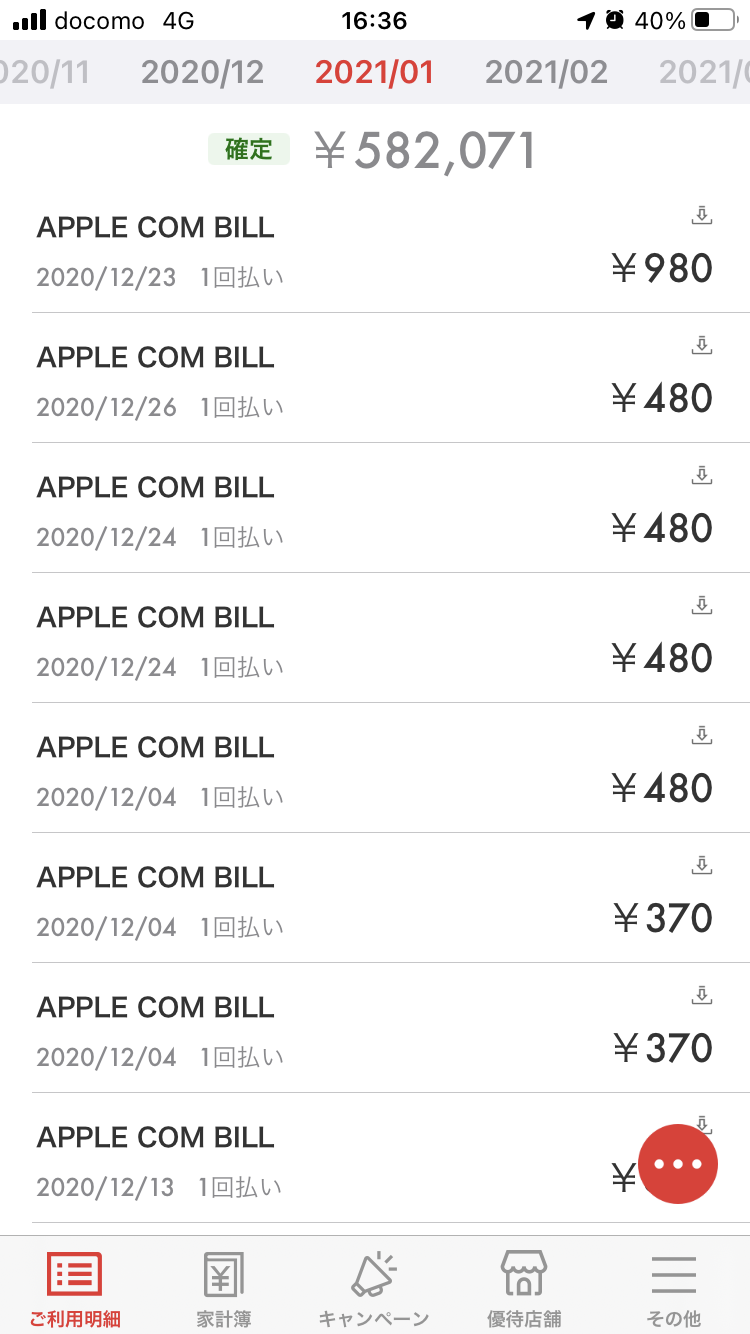This screenshot has width=750, height=1334.
Task: Switch to the 2020/12 billing month
Action: click(x=202, y=72)
